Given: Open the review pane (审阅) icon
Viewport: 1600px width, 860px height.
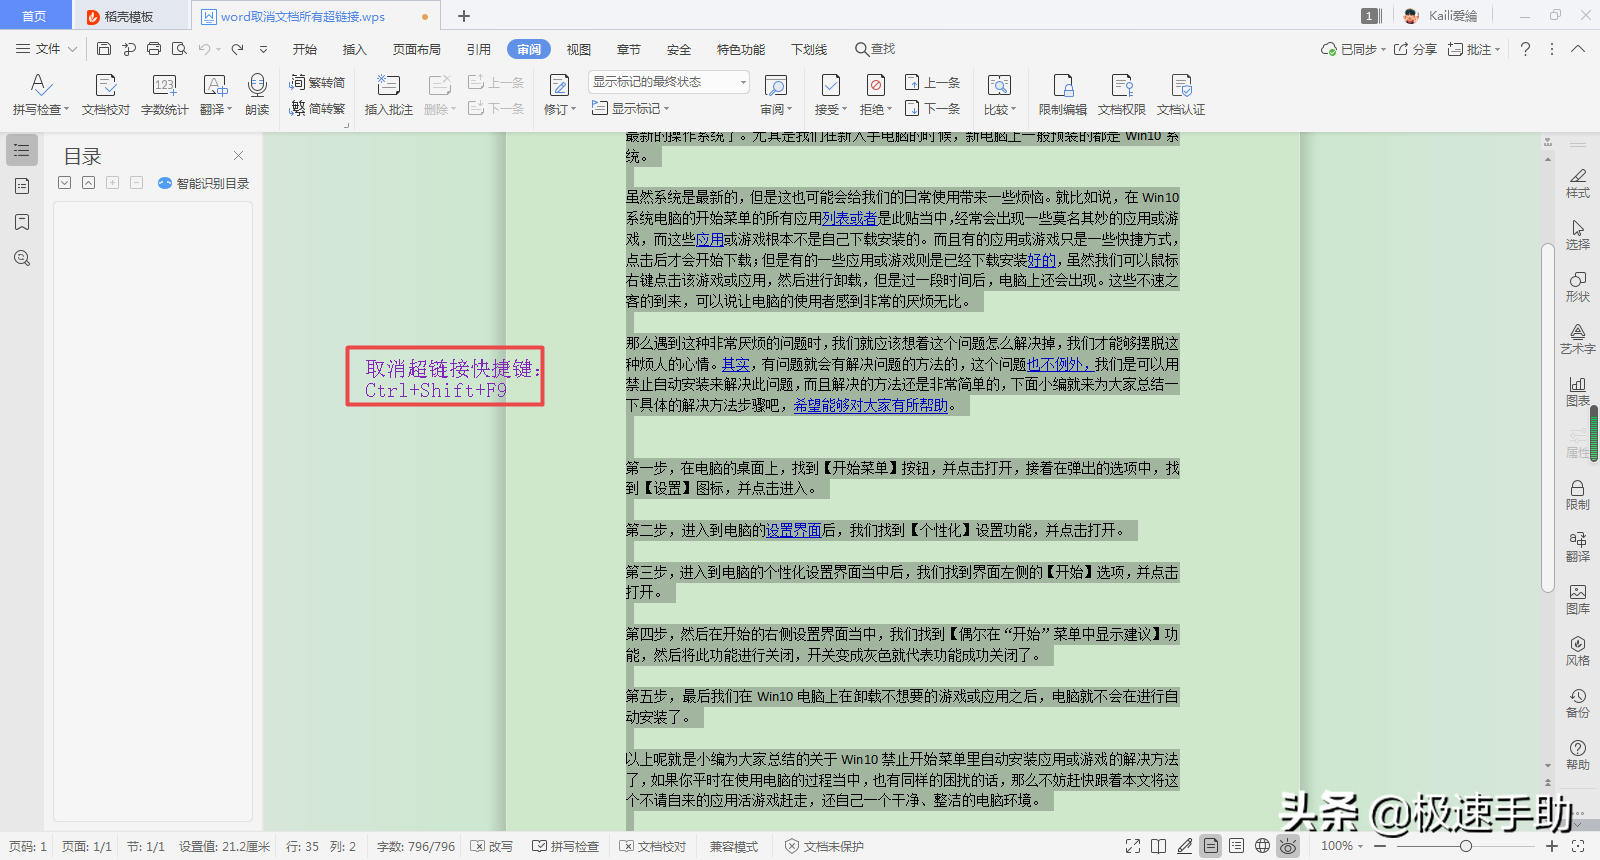Looking at the screenshot, I should coord(776,95).
